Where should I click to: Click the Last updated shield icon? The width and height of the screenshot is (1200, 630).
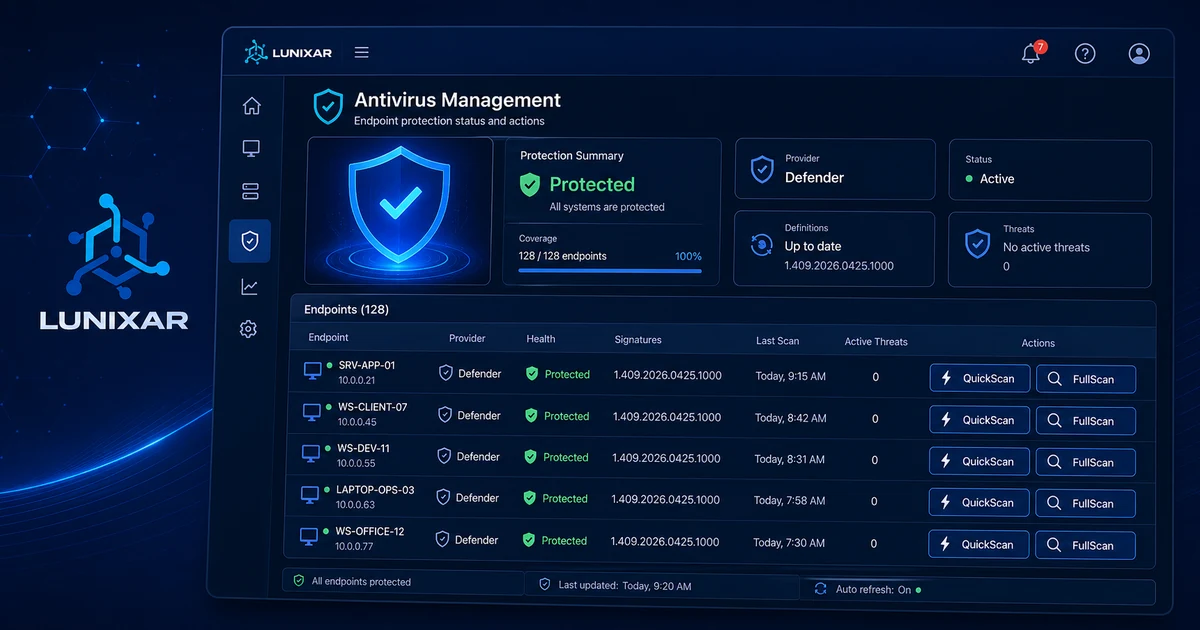(545, 584)
